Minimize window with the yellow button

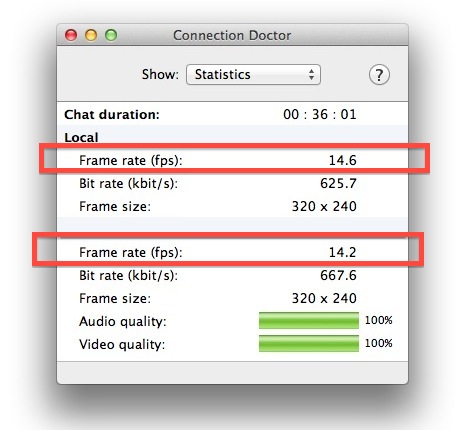[91, 35]
